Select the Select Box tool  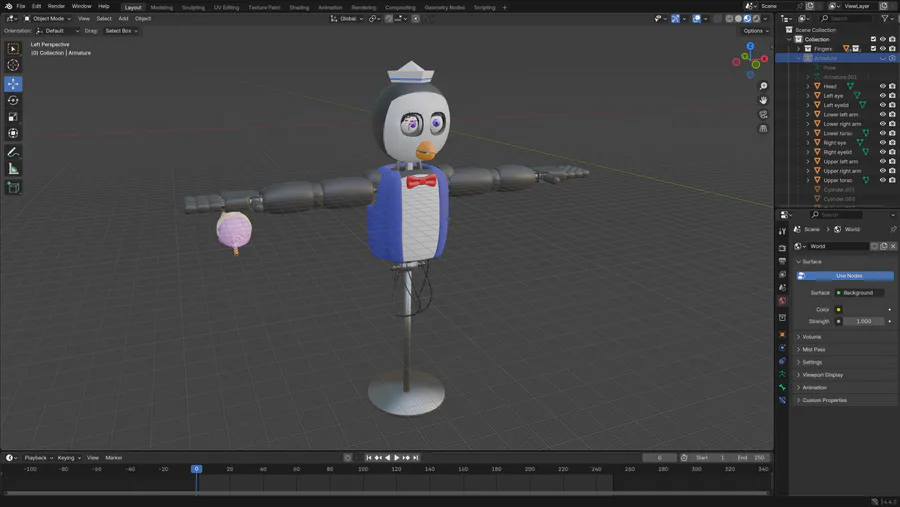click(13, 49)
